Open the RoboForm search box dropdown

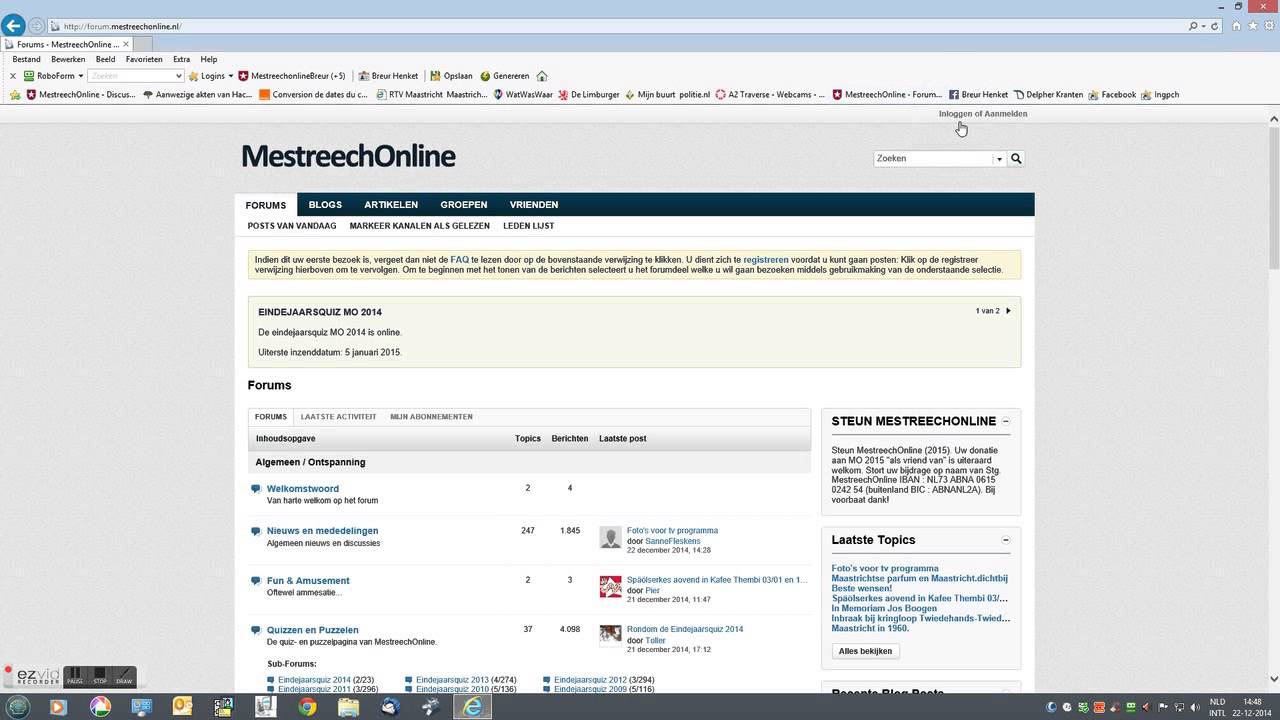178,76
